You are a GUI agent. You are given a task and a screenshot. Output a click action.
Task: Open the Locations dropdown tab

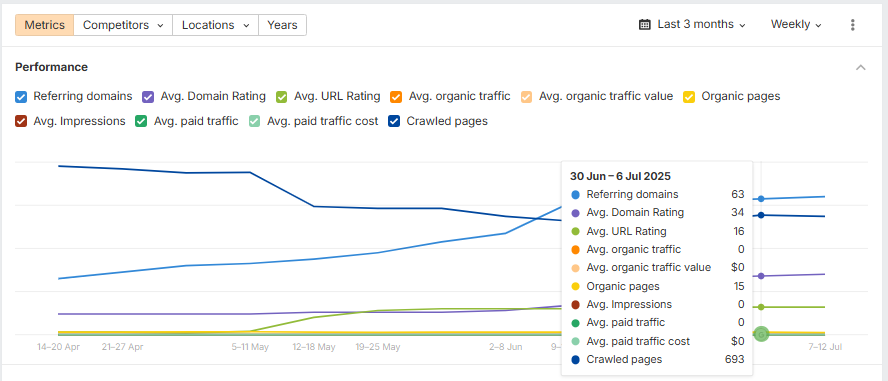[215, 25]
